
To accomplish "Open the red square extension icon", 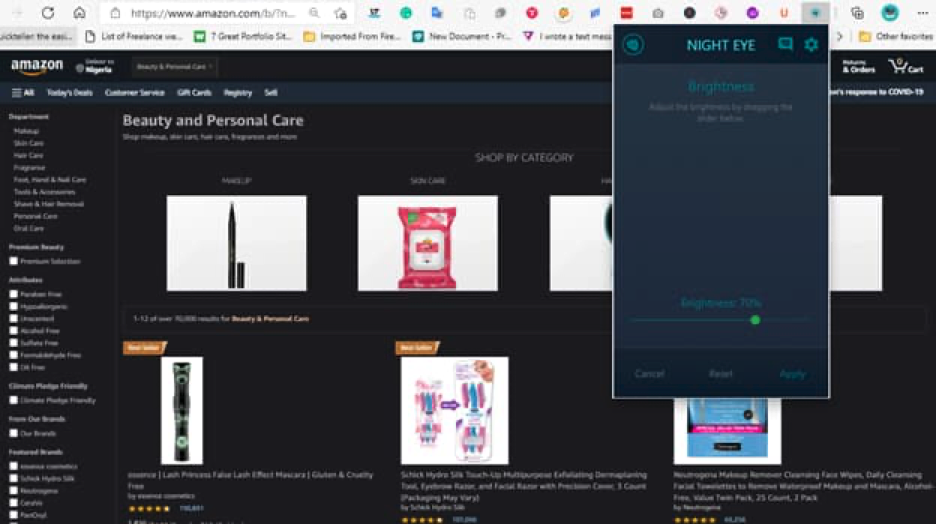I will [x=626, y=13].
